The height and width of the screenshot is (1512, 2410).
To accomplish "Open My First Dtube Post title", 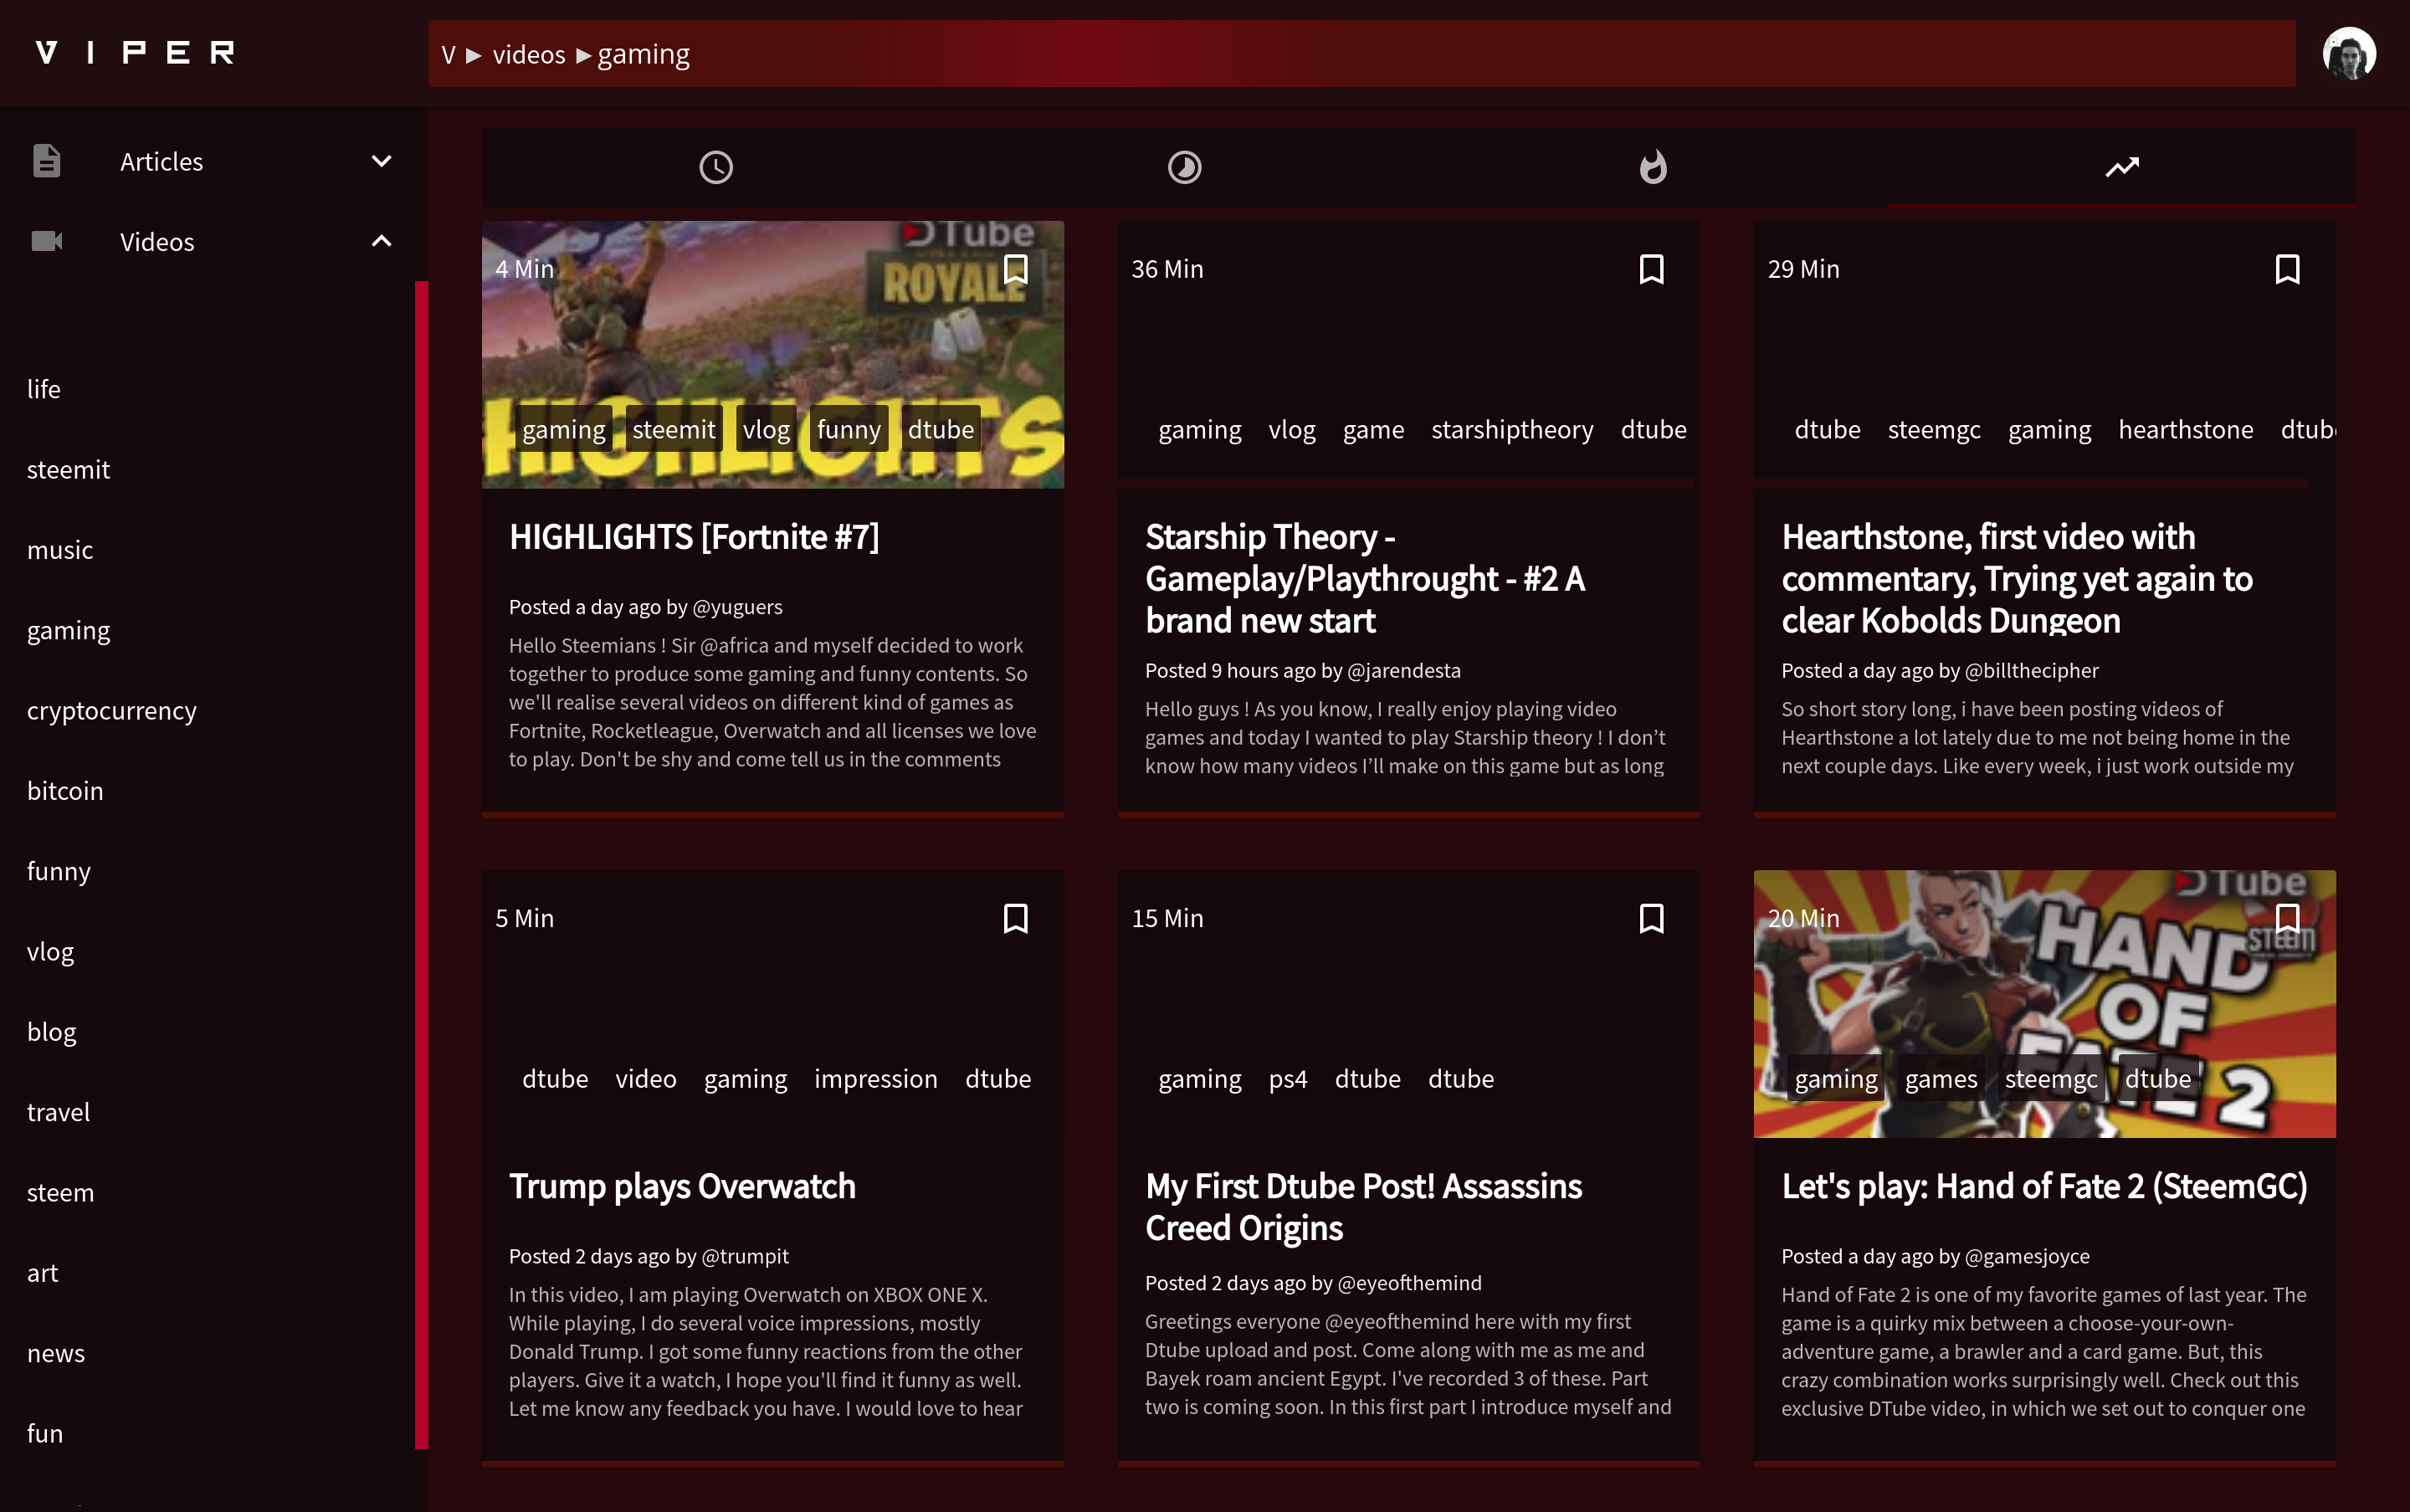I will 1363,1207.
